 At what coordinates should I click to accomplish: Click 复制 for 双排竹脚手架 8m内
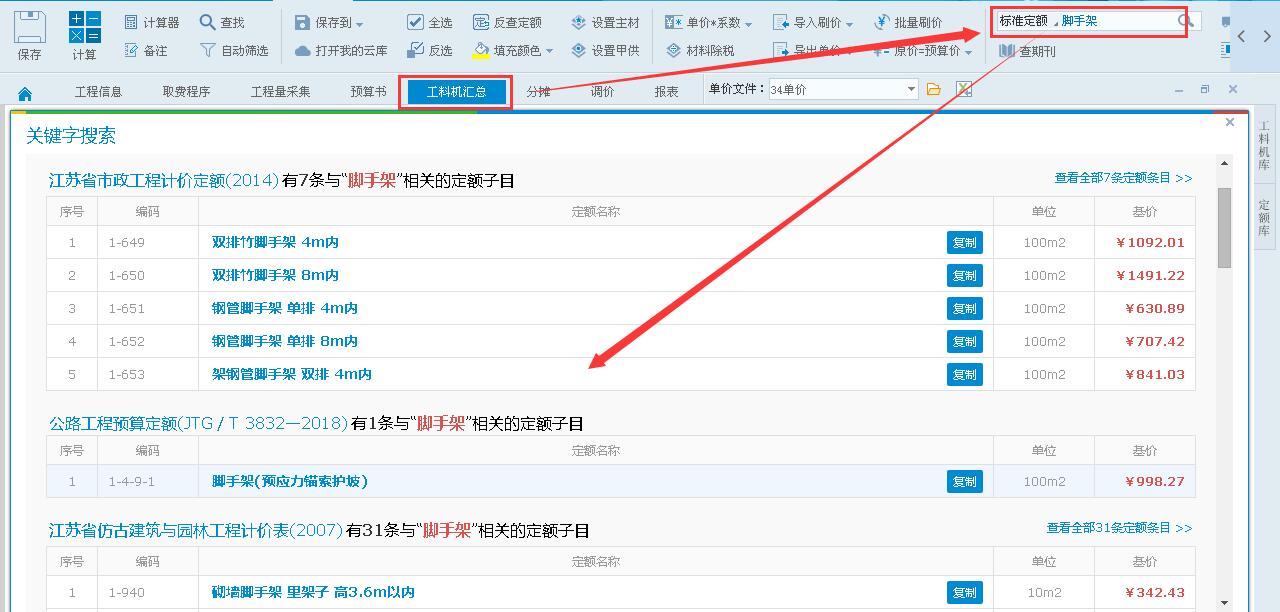[965, 275]
